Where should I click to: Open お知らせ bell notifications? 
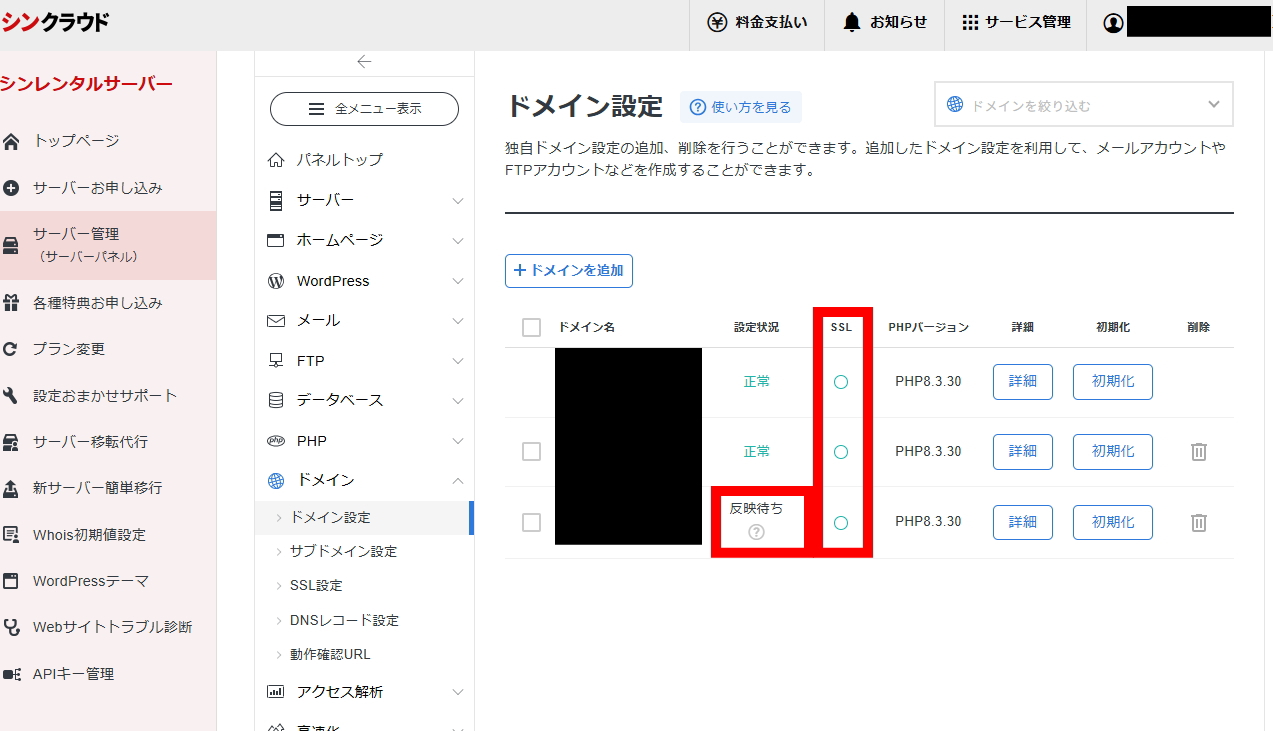click(x=884, y=22)
